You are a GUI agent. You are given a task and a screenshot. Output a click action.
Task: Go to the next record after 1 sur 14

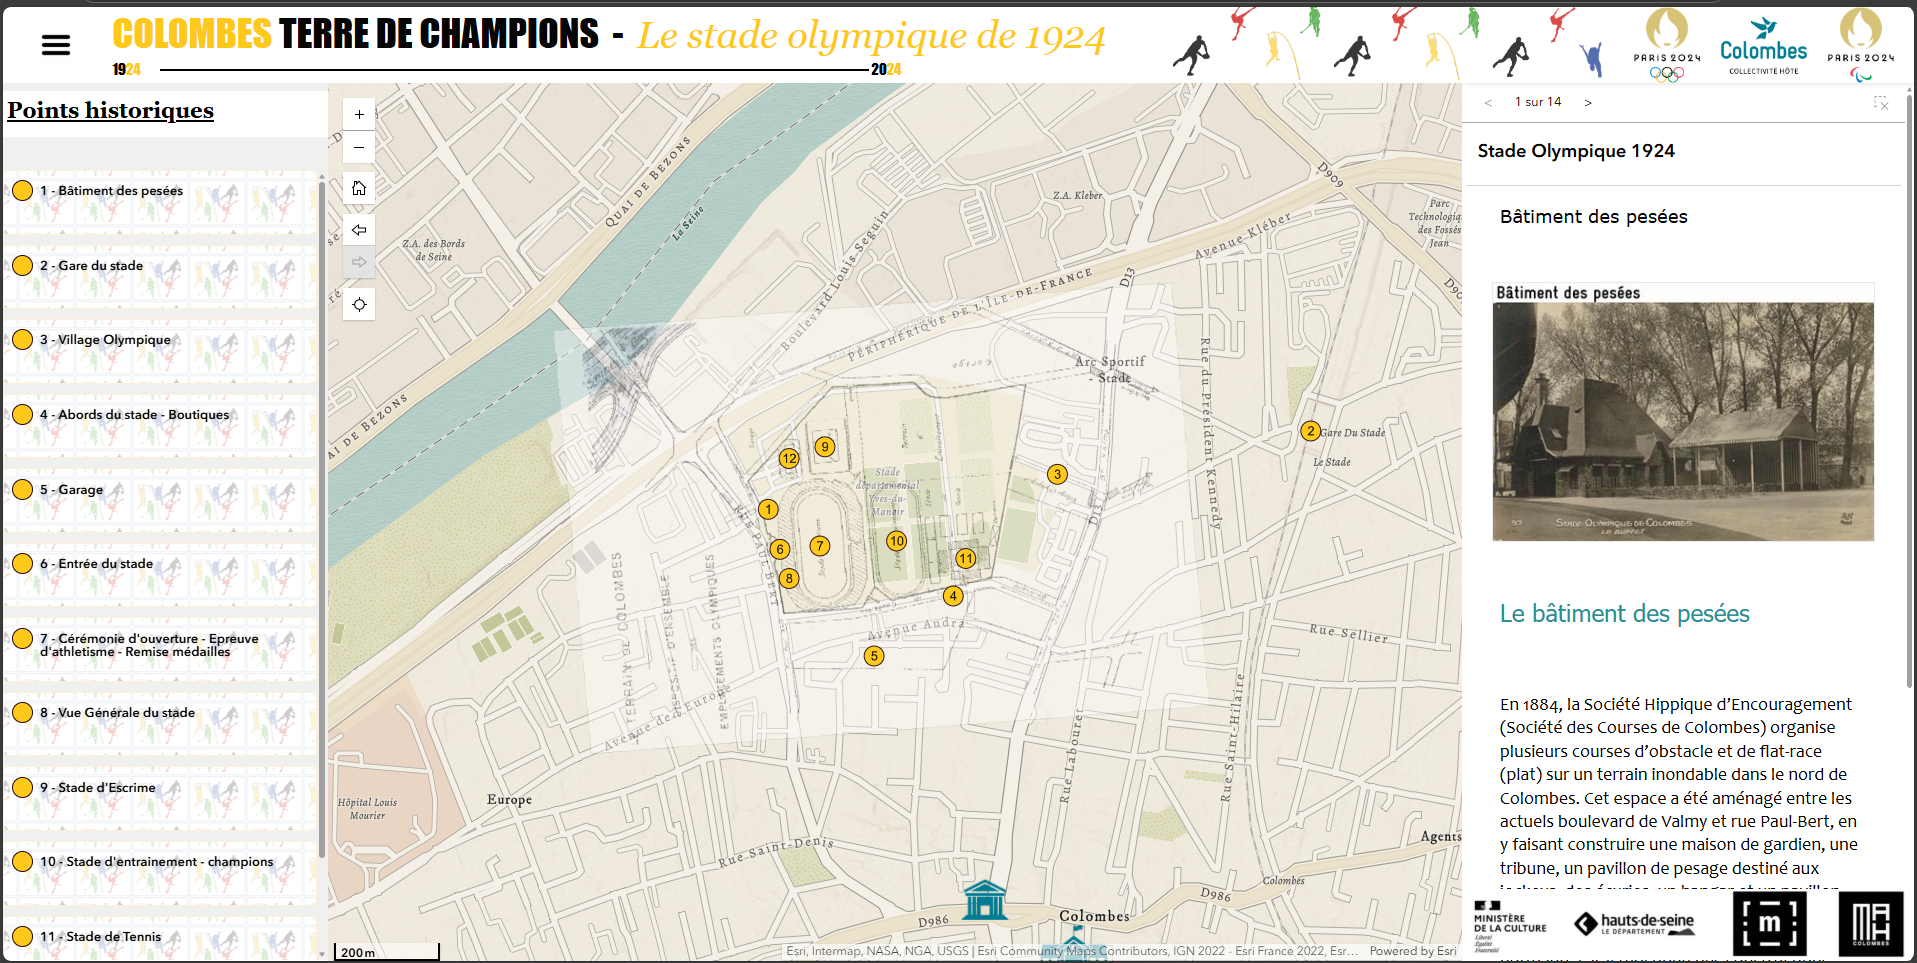pyautogui.click(x=1588, y=102)
